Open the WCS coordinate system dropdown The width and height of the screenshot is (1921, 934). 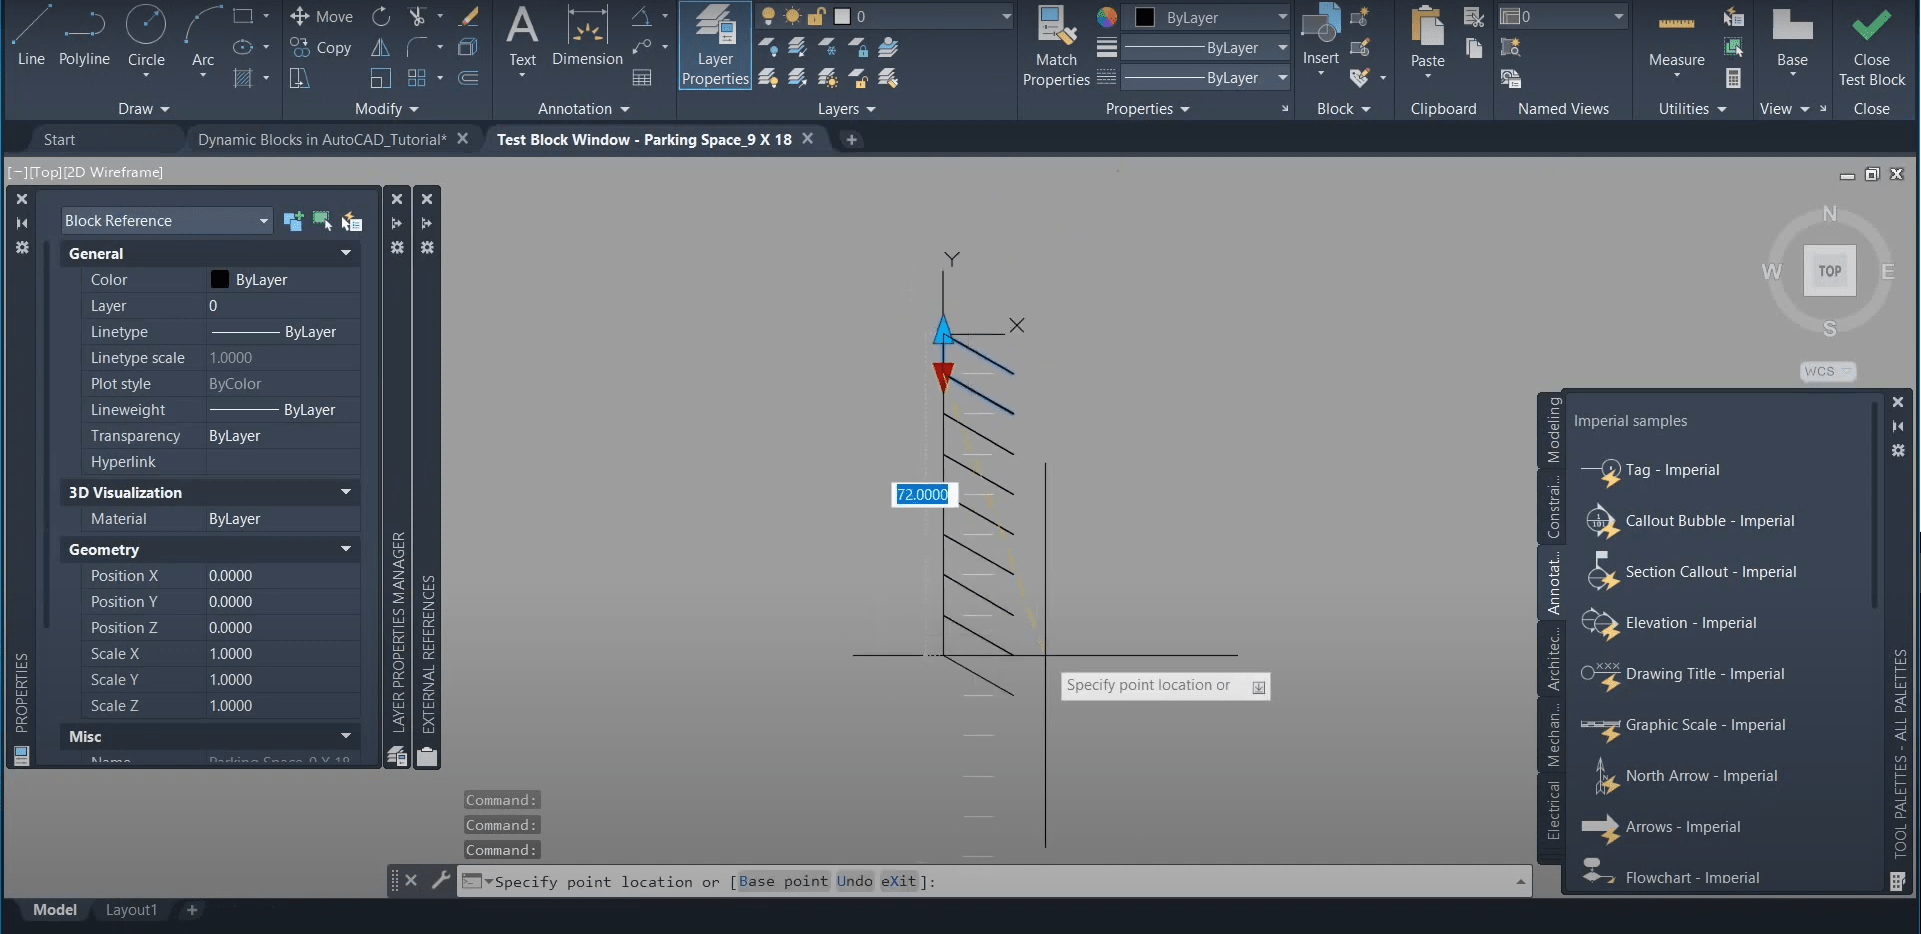(1828, 371)
